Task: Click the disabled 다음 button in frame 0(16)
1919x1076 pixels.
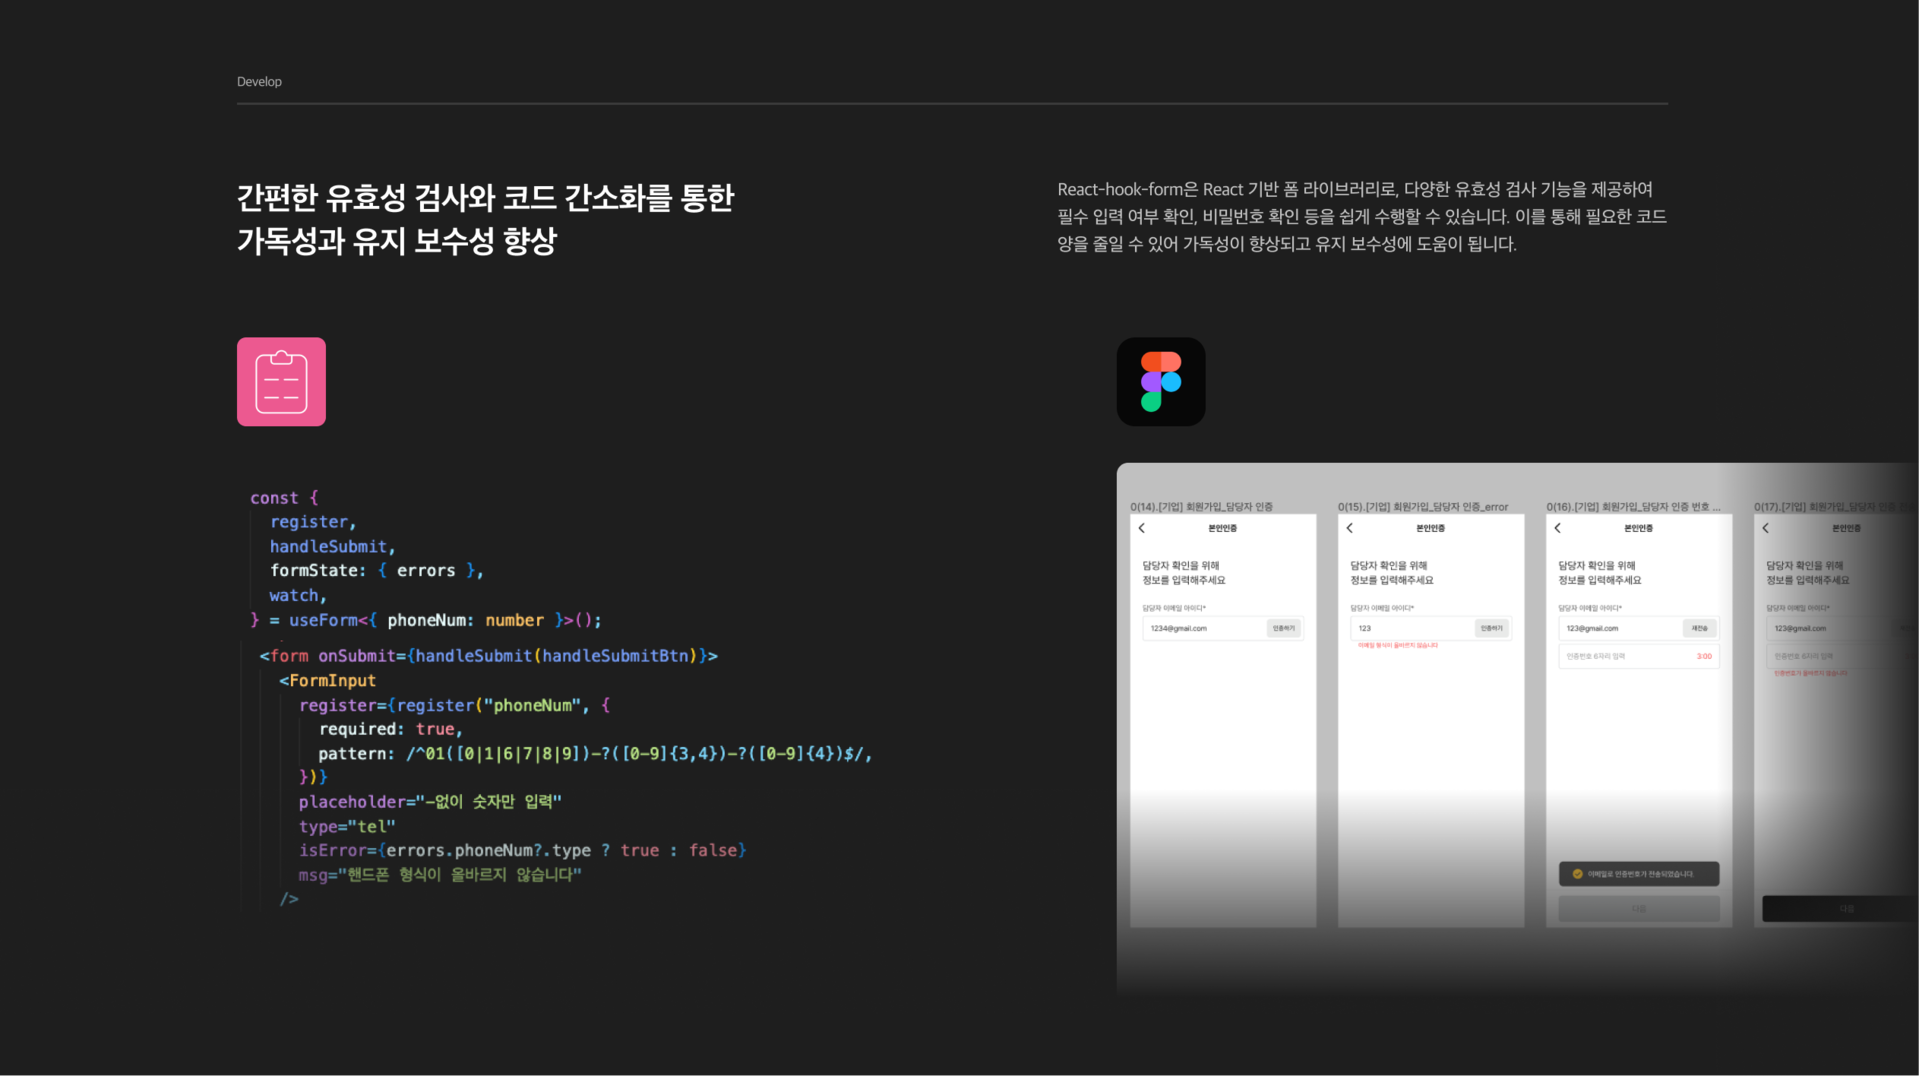Action: tap(1638, 908)
